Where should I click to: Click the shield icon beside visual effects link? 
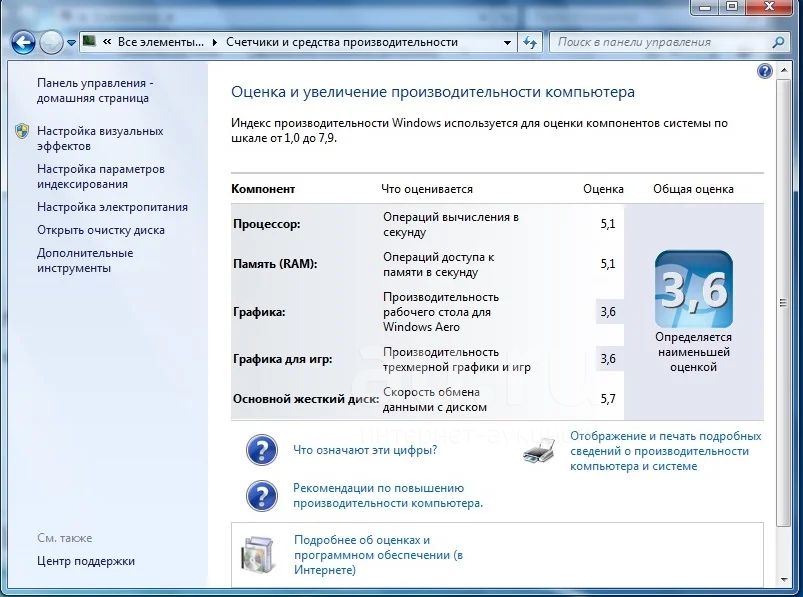[22, 131]
